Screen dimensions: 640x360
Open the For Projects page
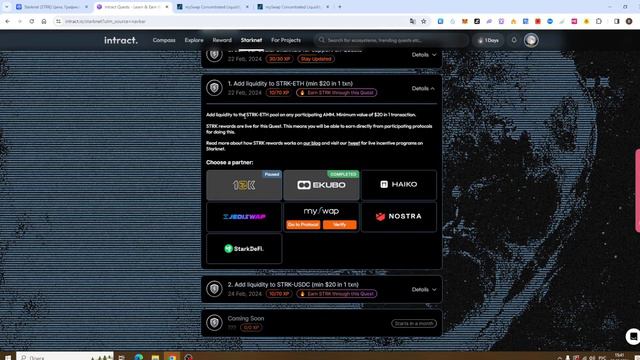click(x=286, y=40)
